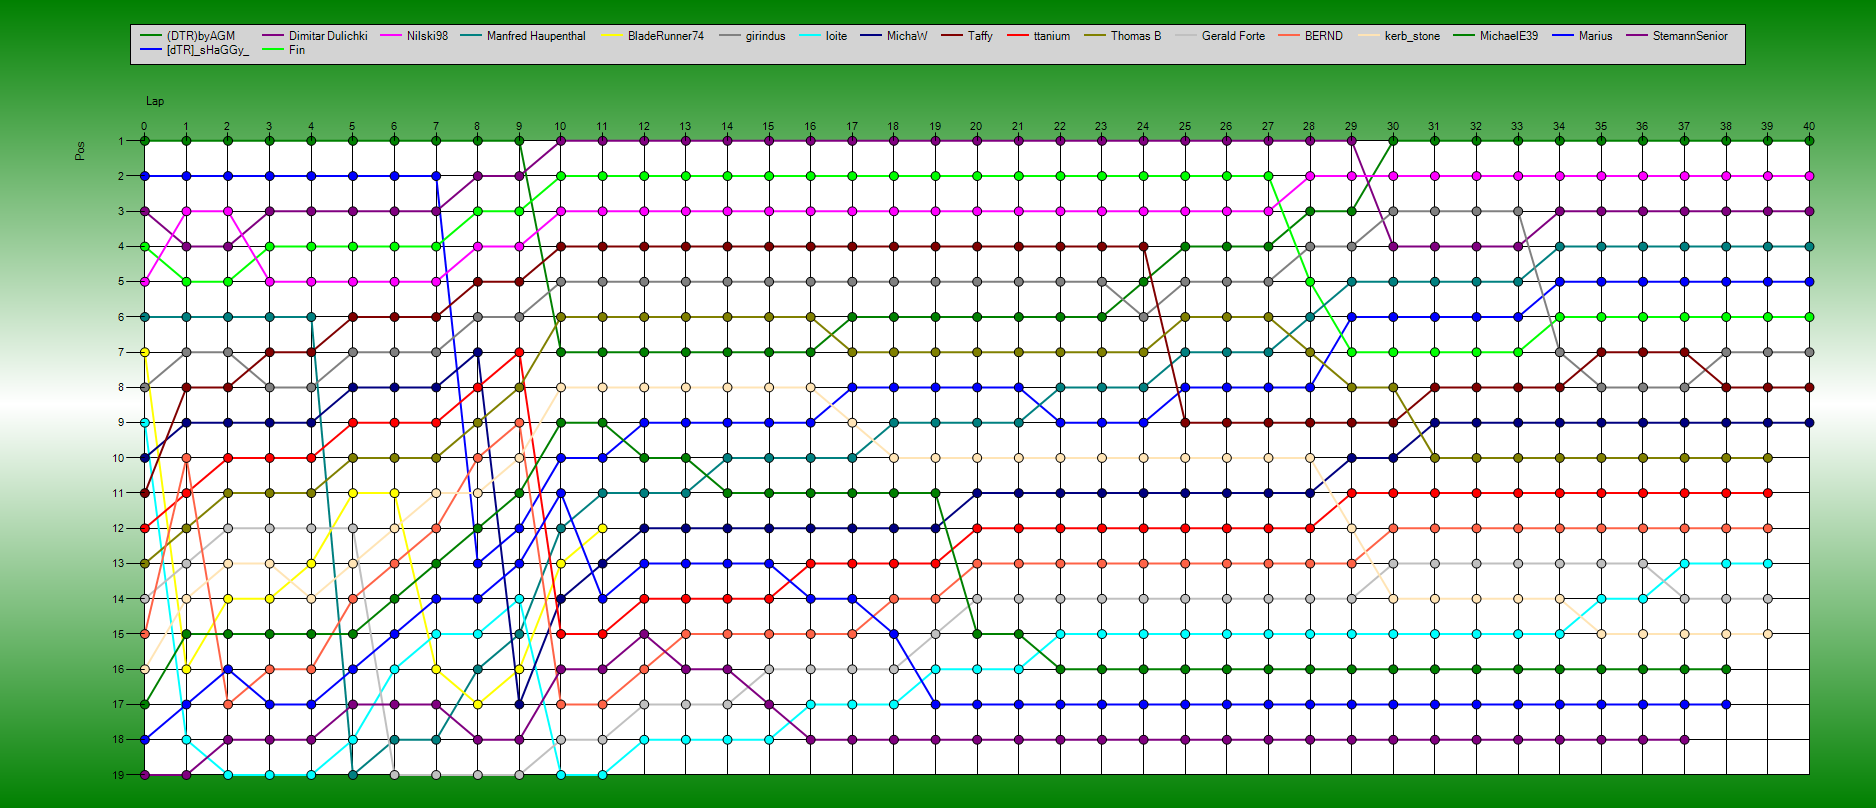
Task: Click the Taffy legend label
Action: 980,36
